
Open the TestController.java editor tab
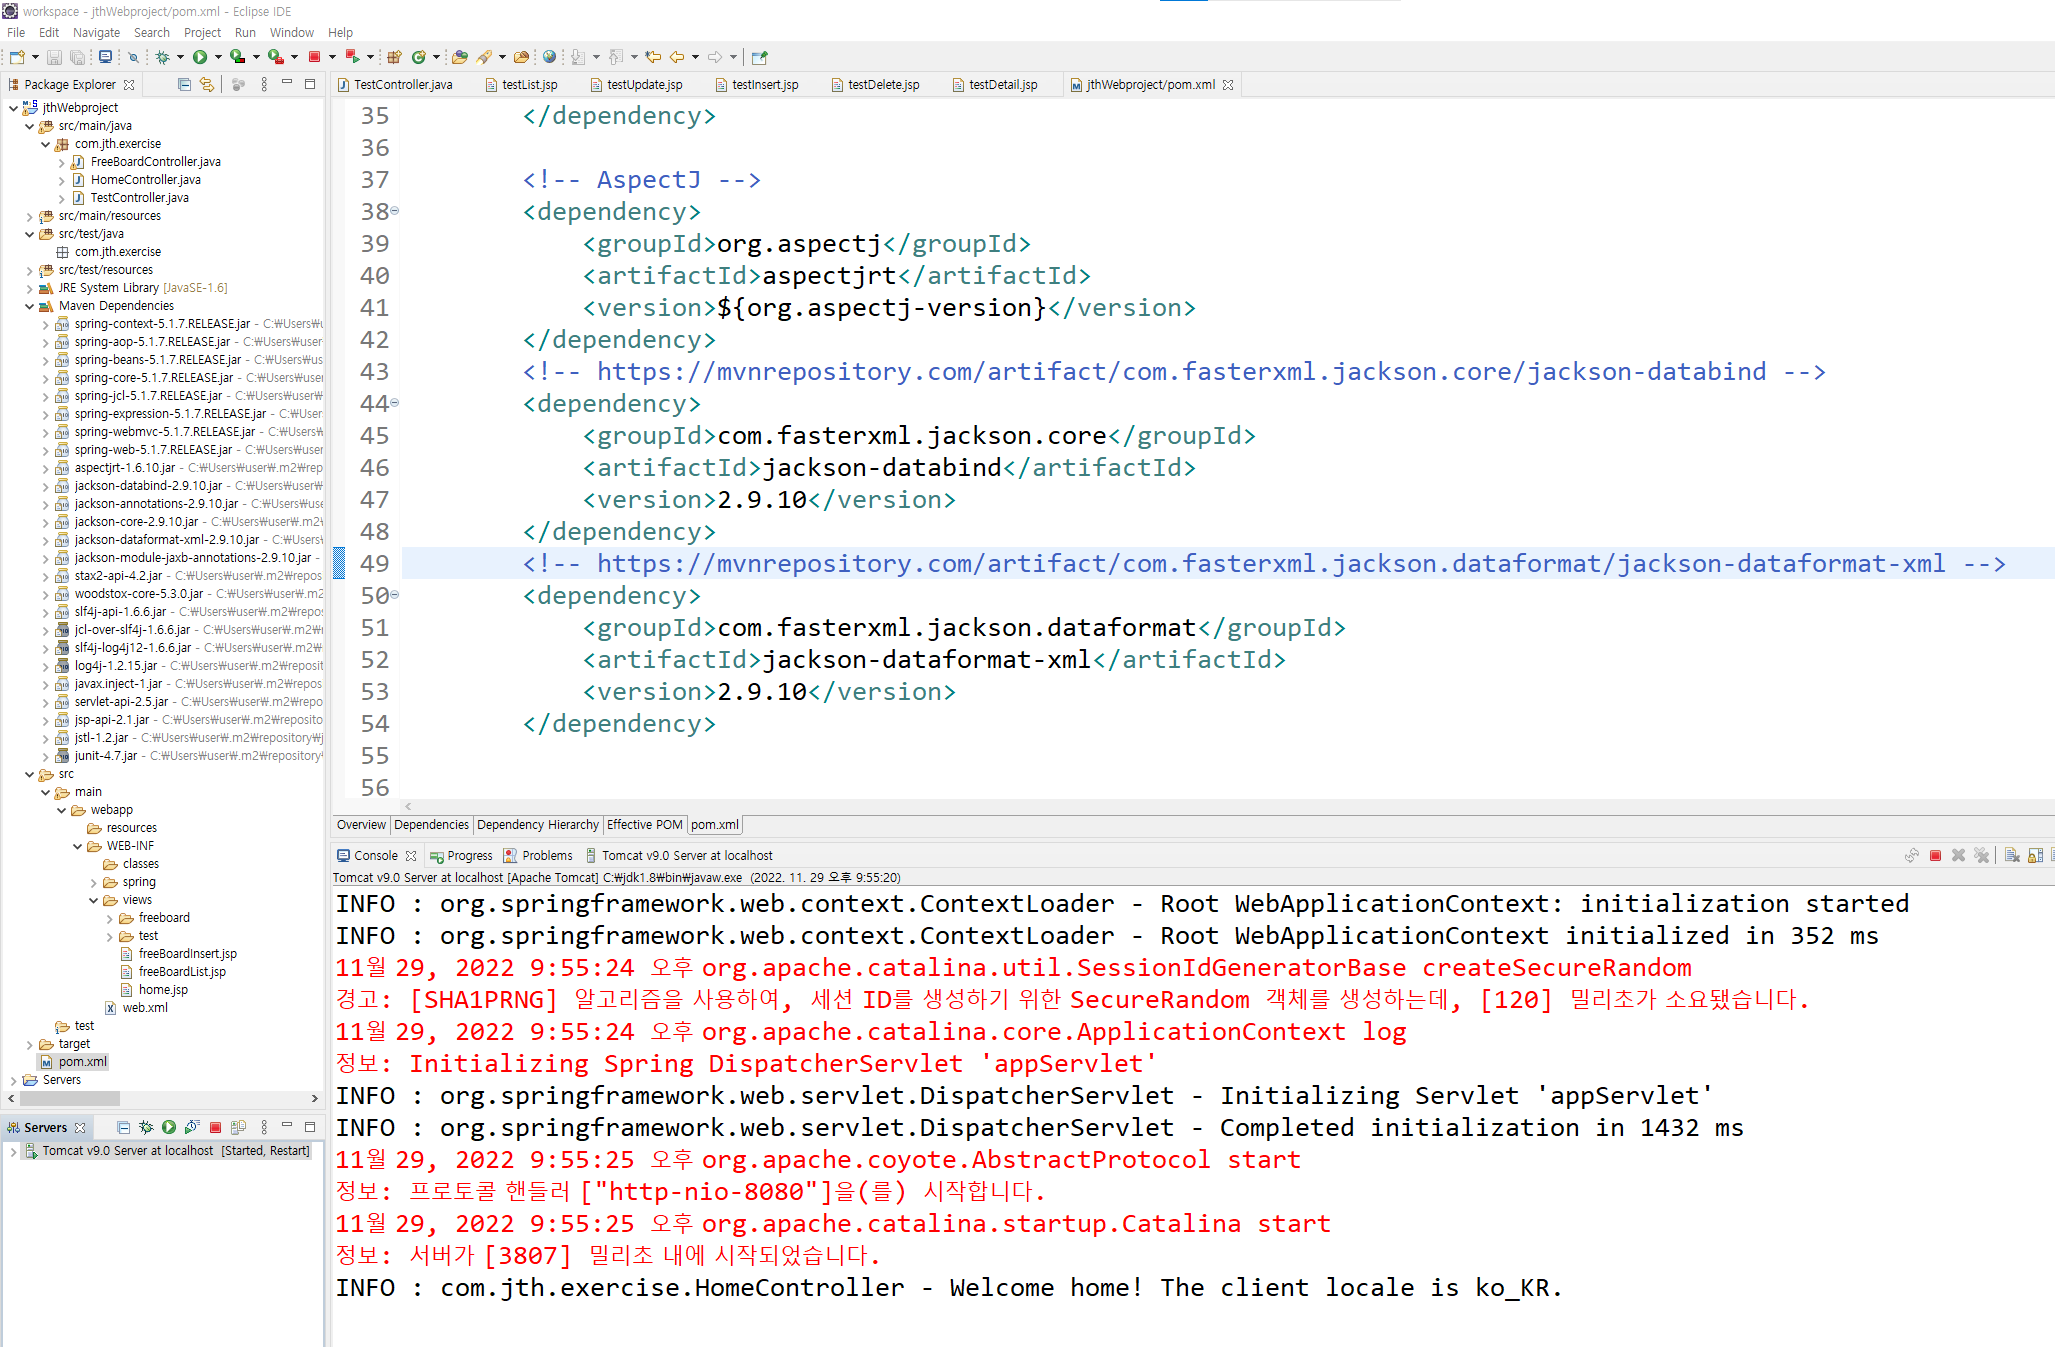402,85
